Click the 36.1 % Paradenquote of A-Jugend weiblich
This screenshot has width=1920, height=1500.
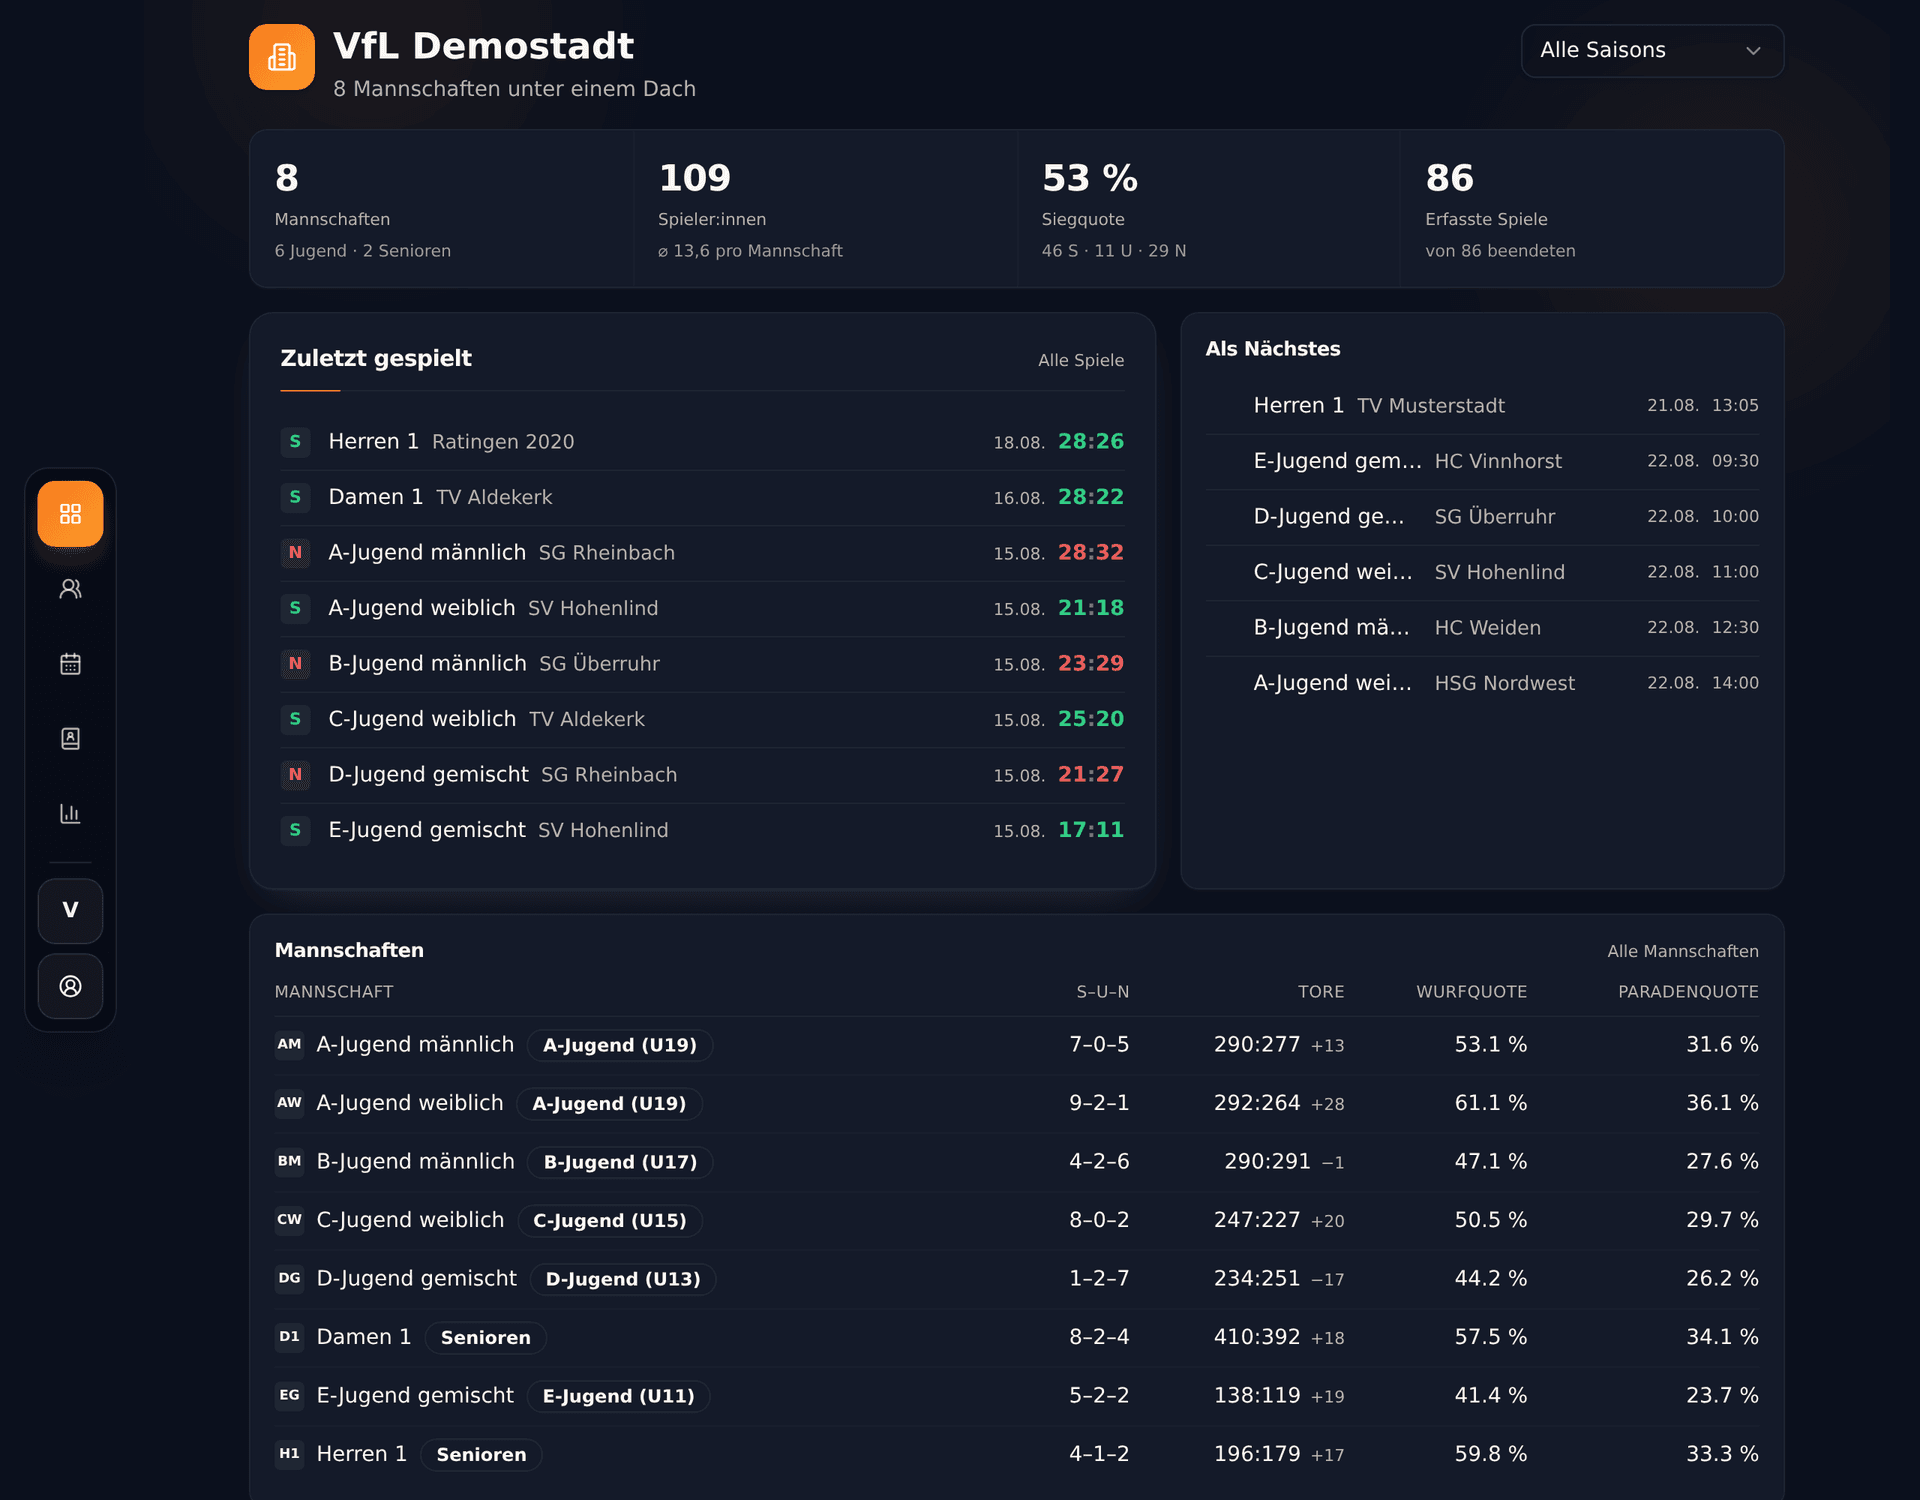1722,1103
